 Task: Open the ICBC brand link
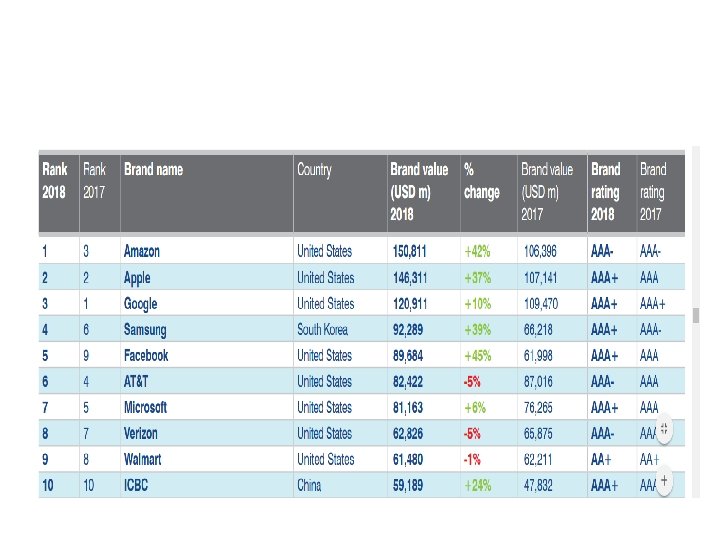click(x=136, y=485)
